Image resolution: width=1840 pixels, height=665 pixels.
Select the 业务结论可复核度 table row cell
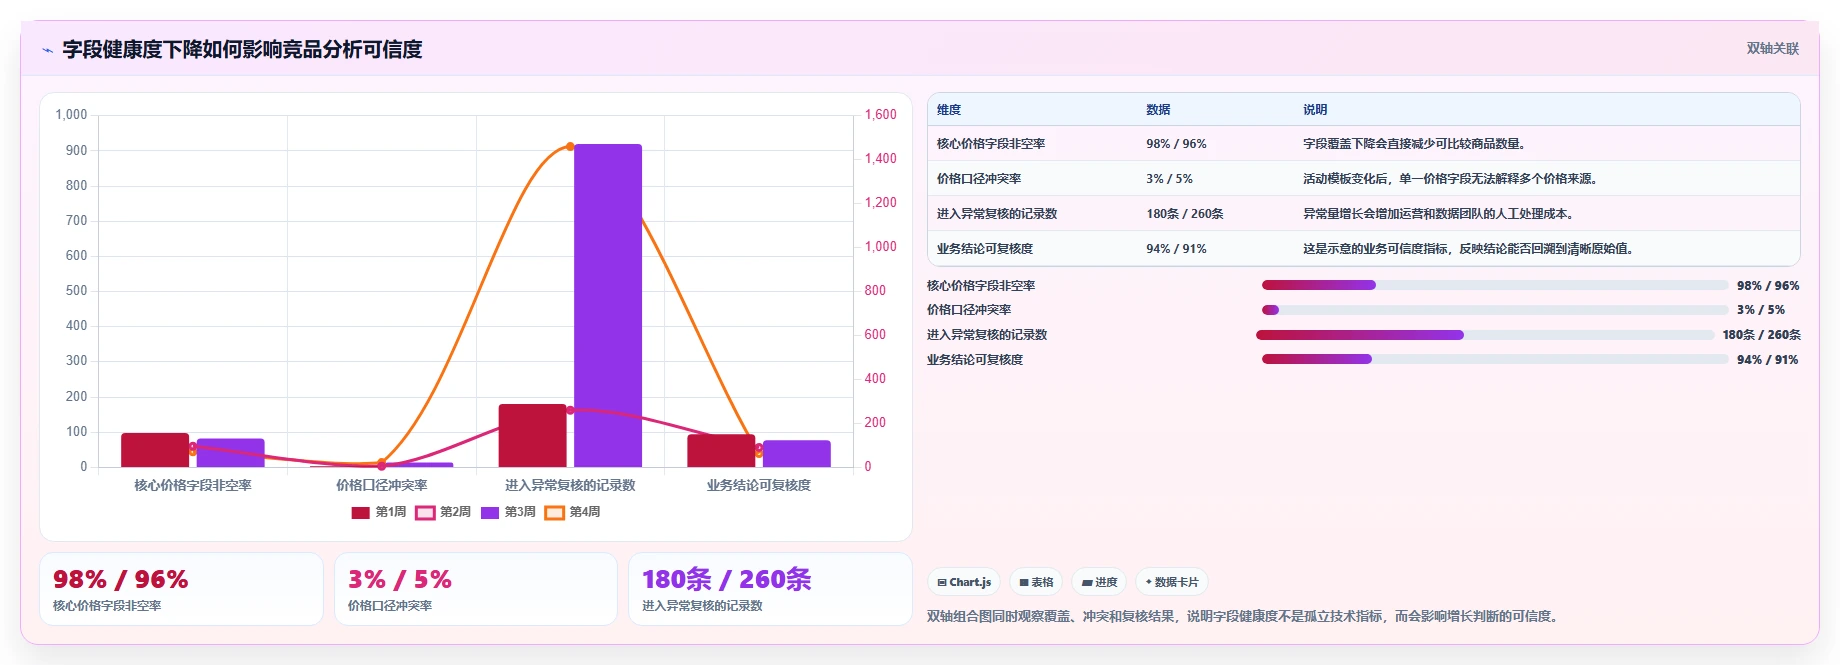pyautogui.click(x=1032, y=249)
